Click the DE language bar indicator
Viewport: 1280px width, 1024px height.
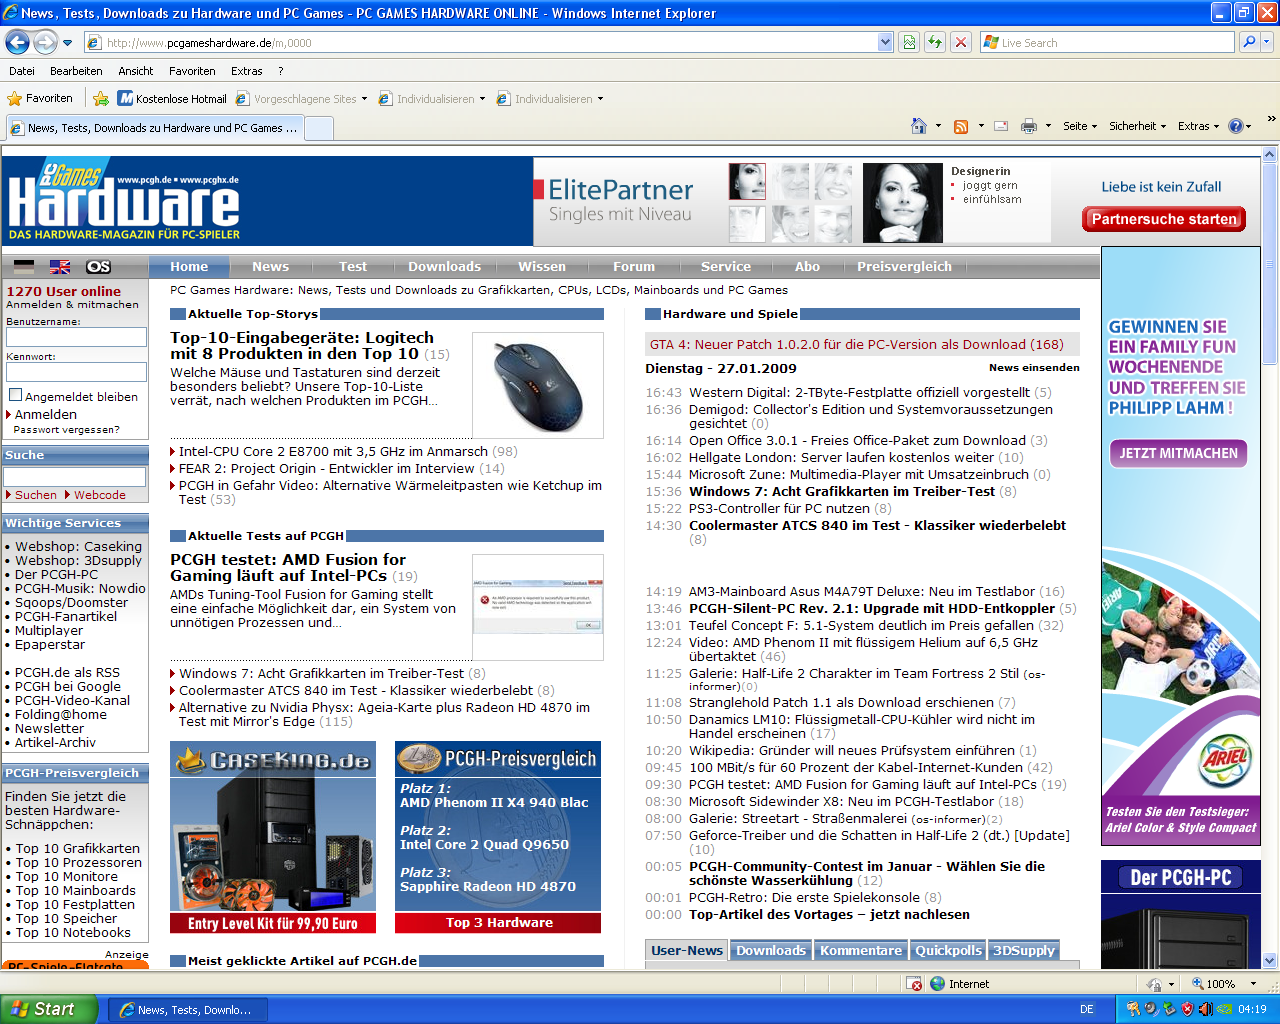[x=1087, y=1009]
